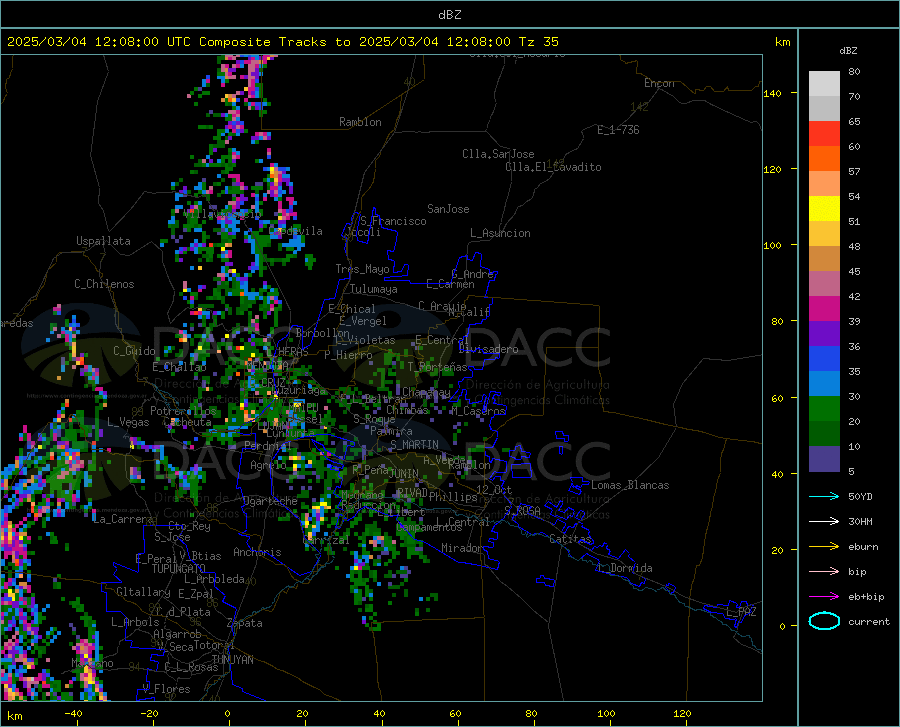The width and height of the screenshot is (900, 727).
Task: Click the Ugarteche map label
Action: coord(270,500)
